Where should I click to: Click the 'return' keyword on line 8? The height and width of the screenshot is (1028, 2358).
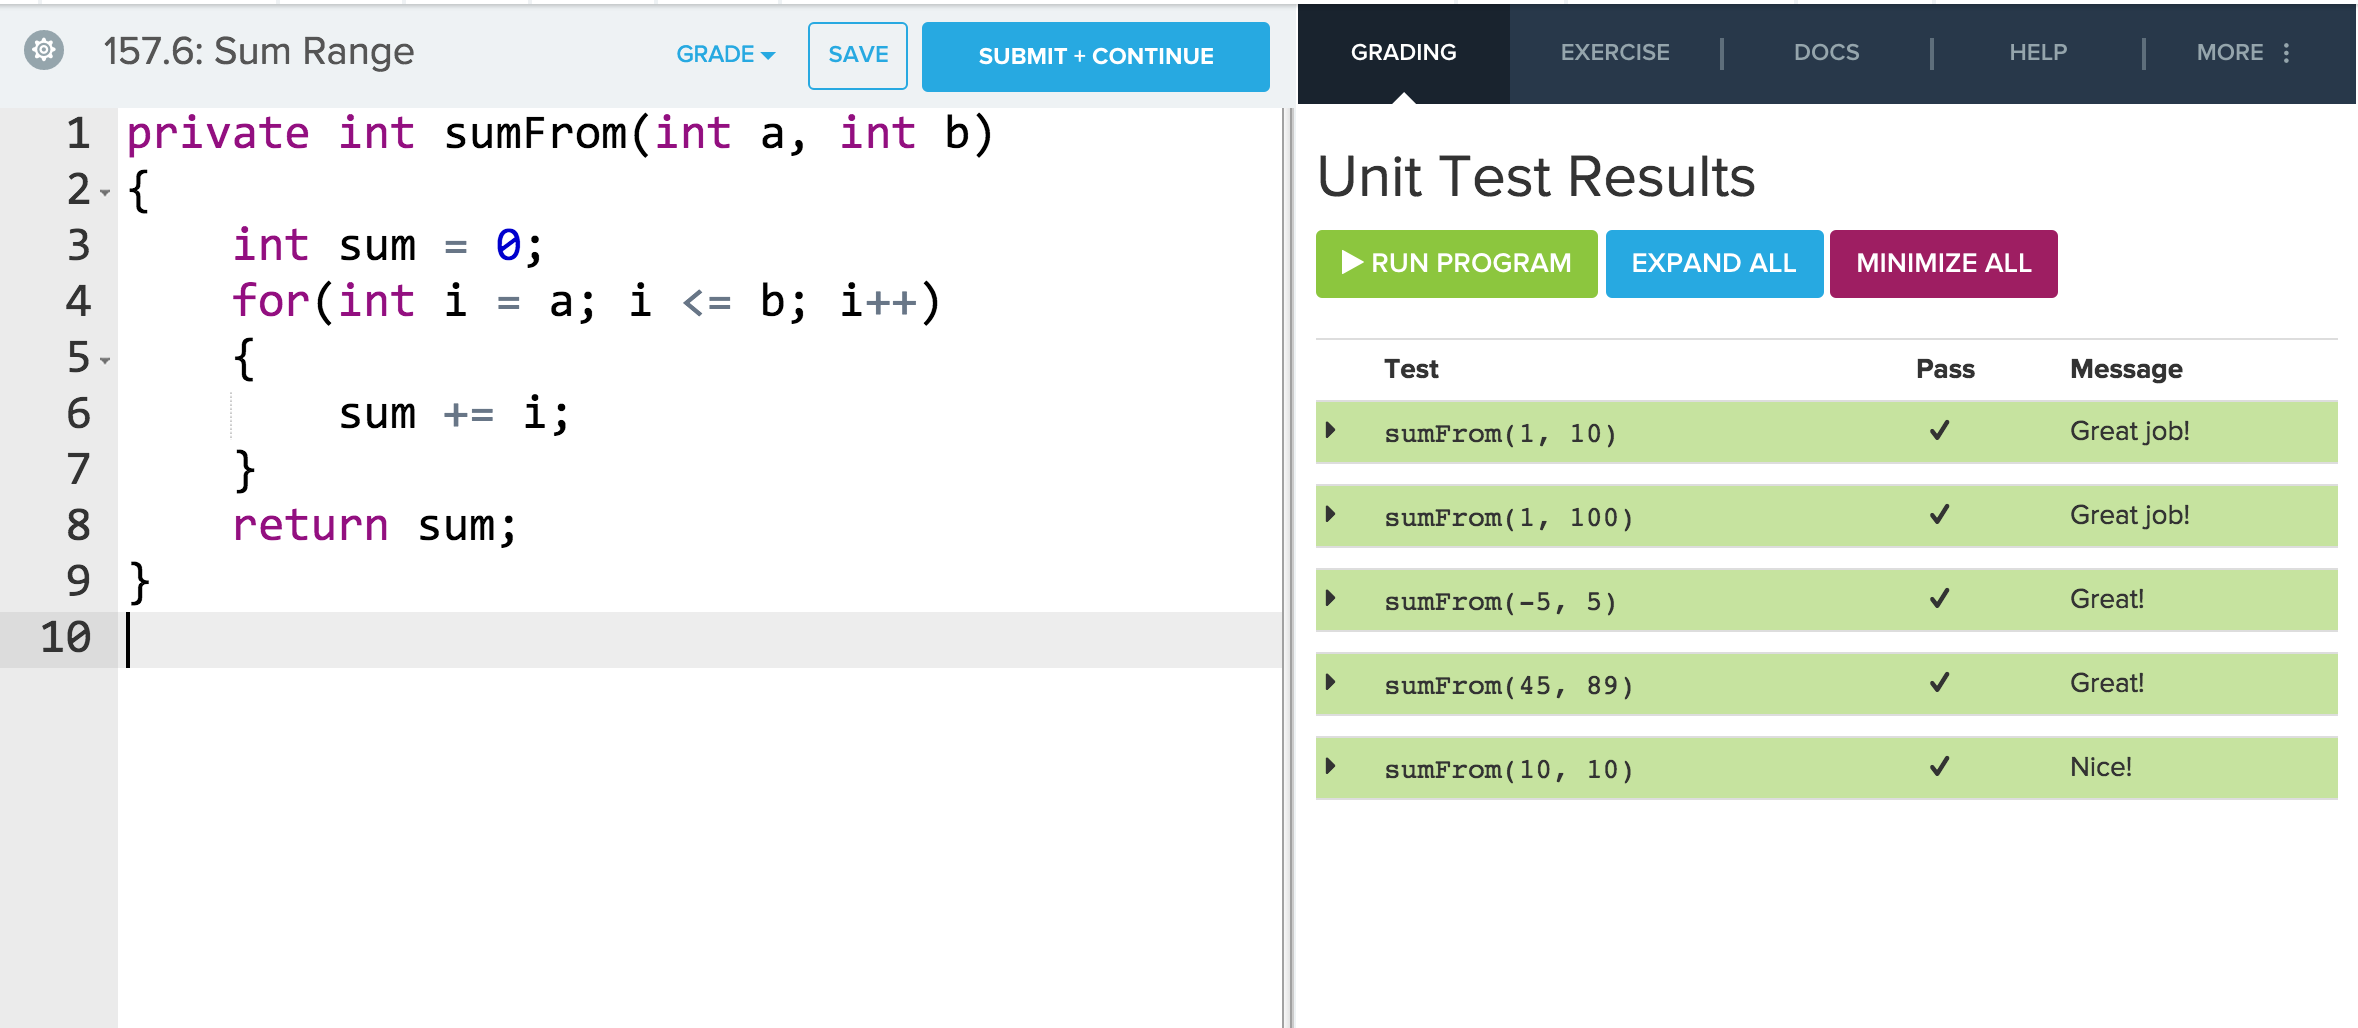click(310, 526)
